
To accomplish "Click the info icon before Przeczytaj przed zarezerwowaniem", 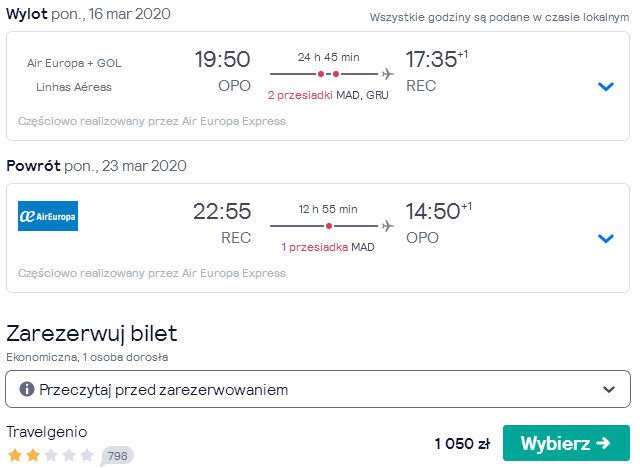I will [x=27, y=389].
